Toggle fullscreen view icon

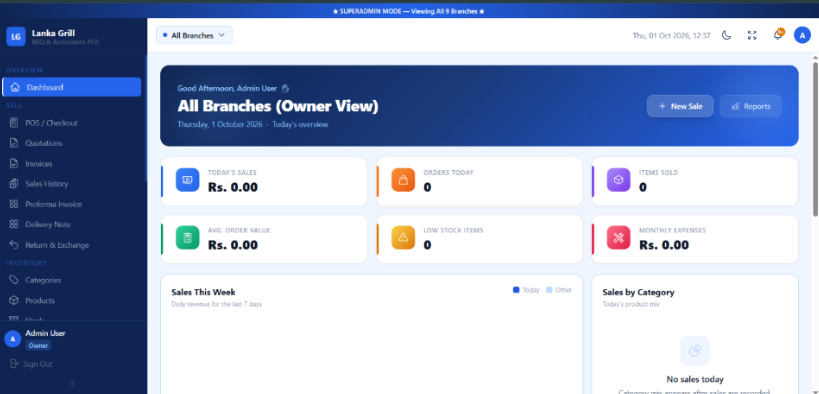coord(752,36)
